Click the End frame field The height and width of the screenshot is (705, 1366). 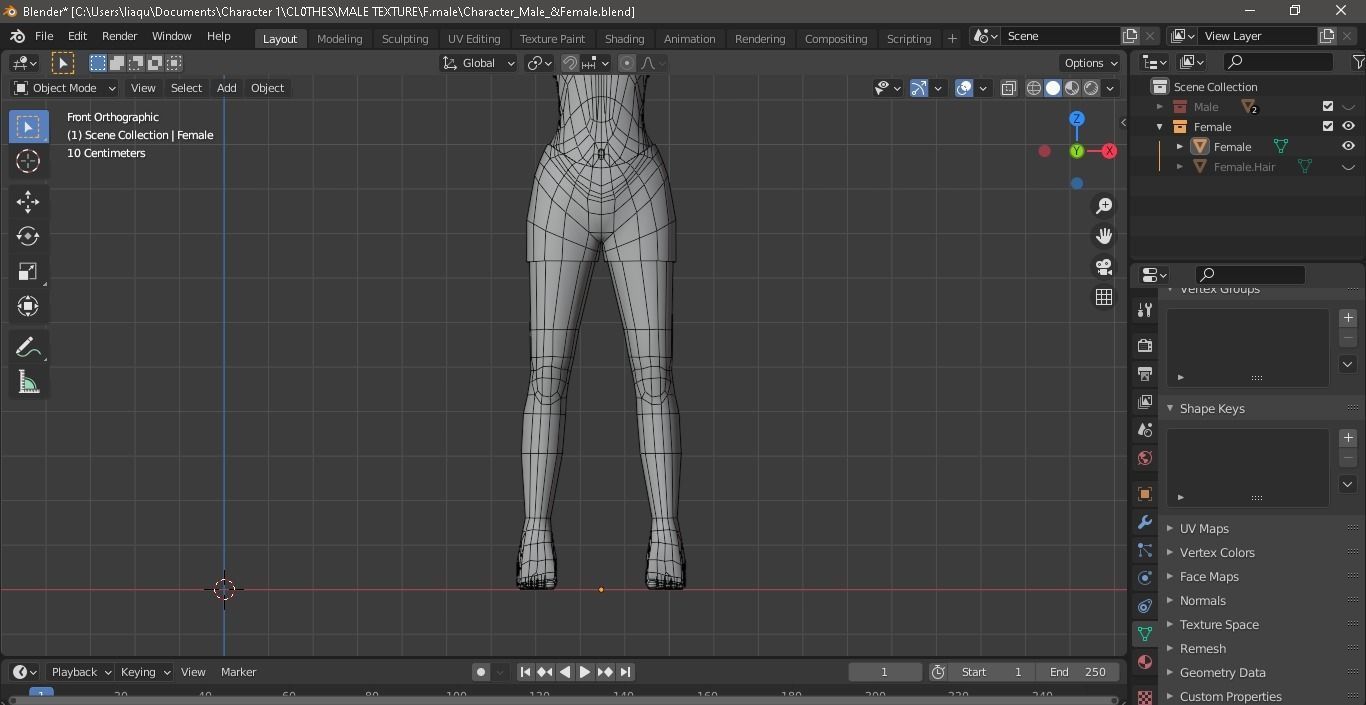coord(1077,672)
